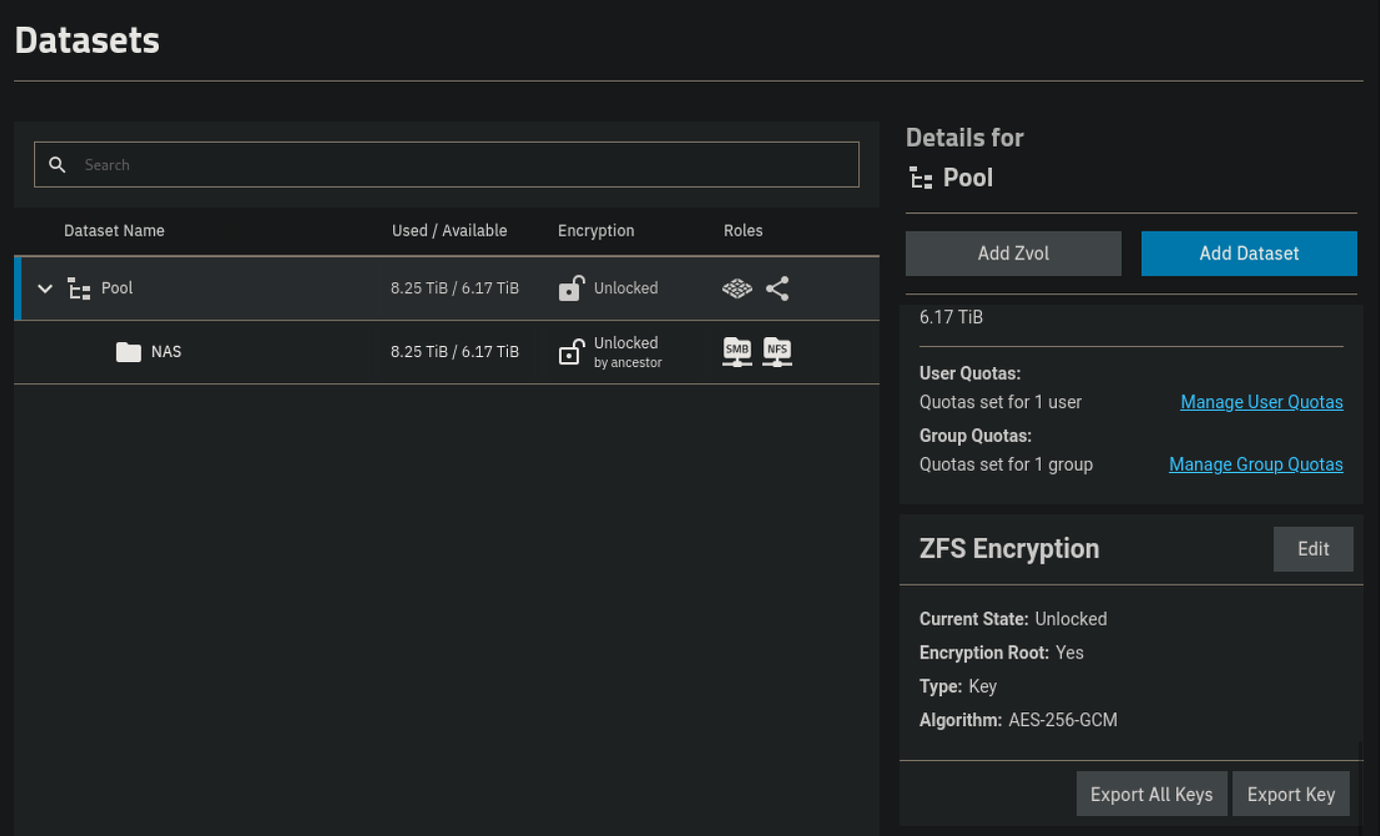
Task: Click the folder icon beside the NAS dataset
Action: [128, 351]
